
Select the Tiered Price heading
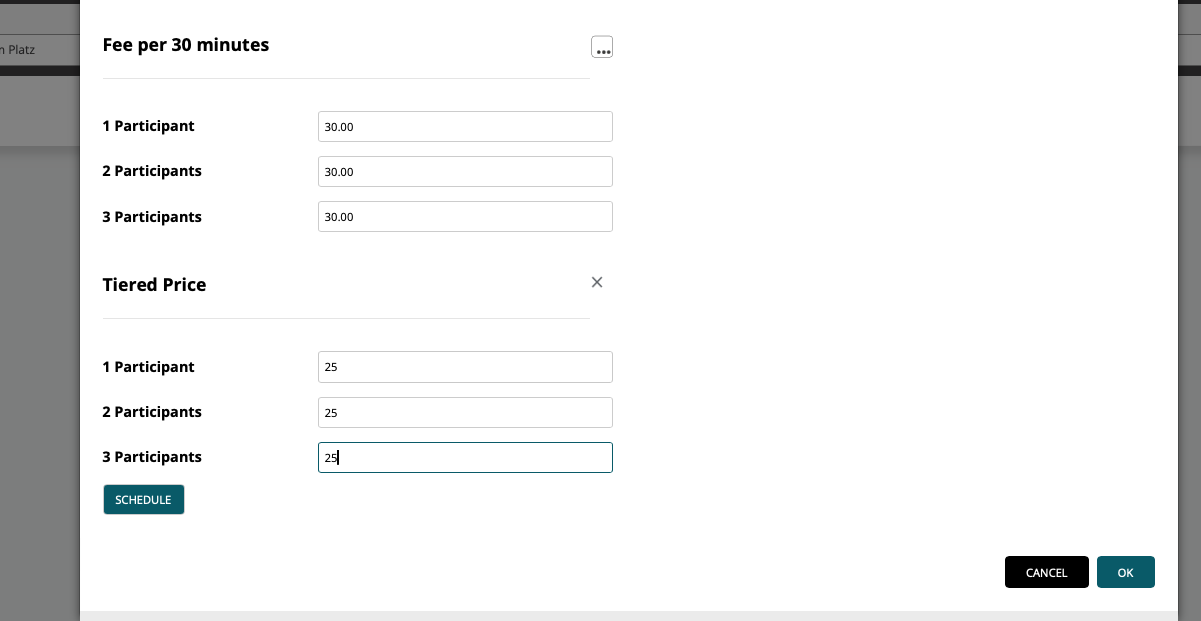pos(154,285)
